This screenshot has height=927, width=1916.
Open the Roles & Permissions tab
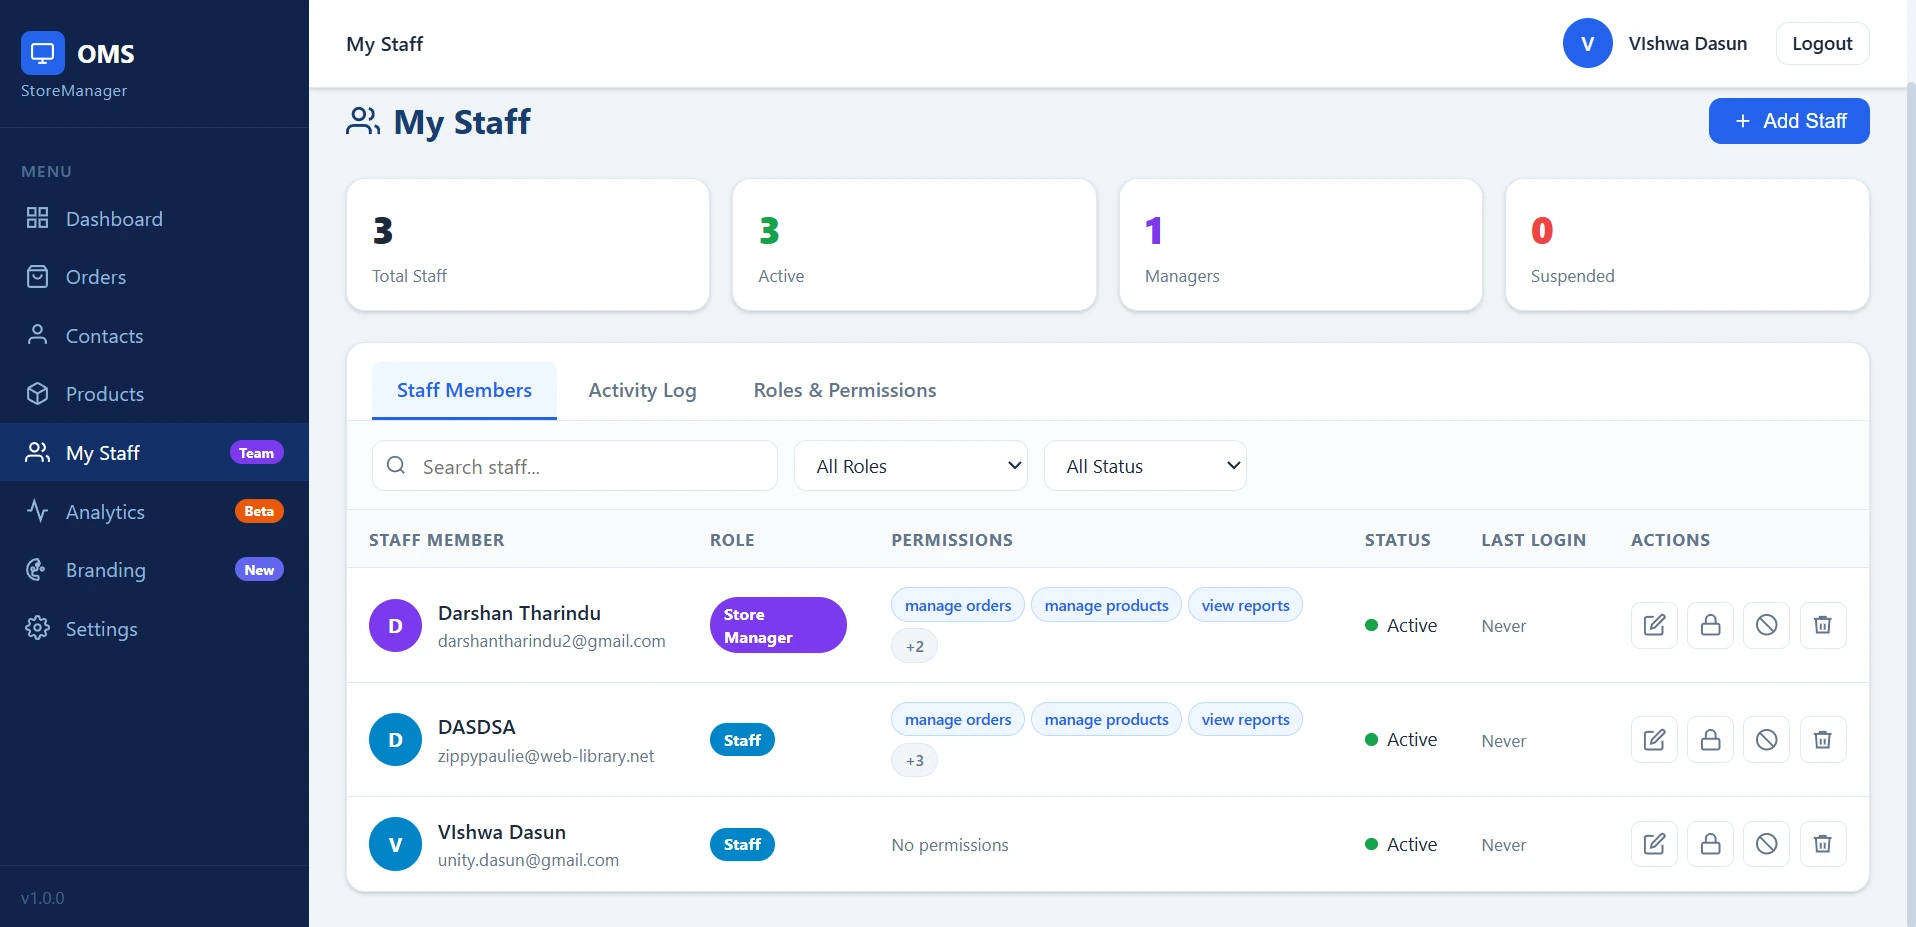click(845, 390)
